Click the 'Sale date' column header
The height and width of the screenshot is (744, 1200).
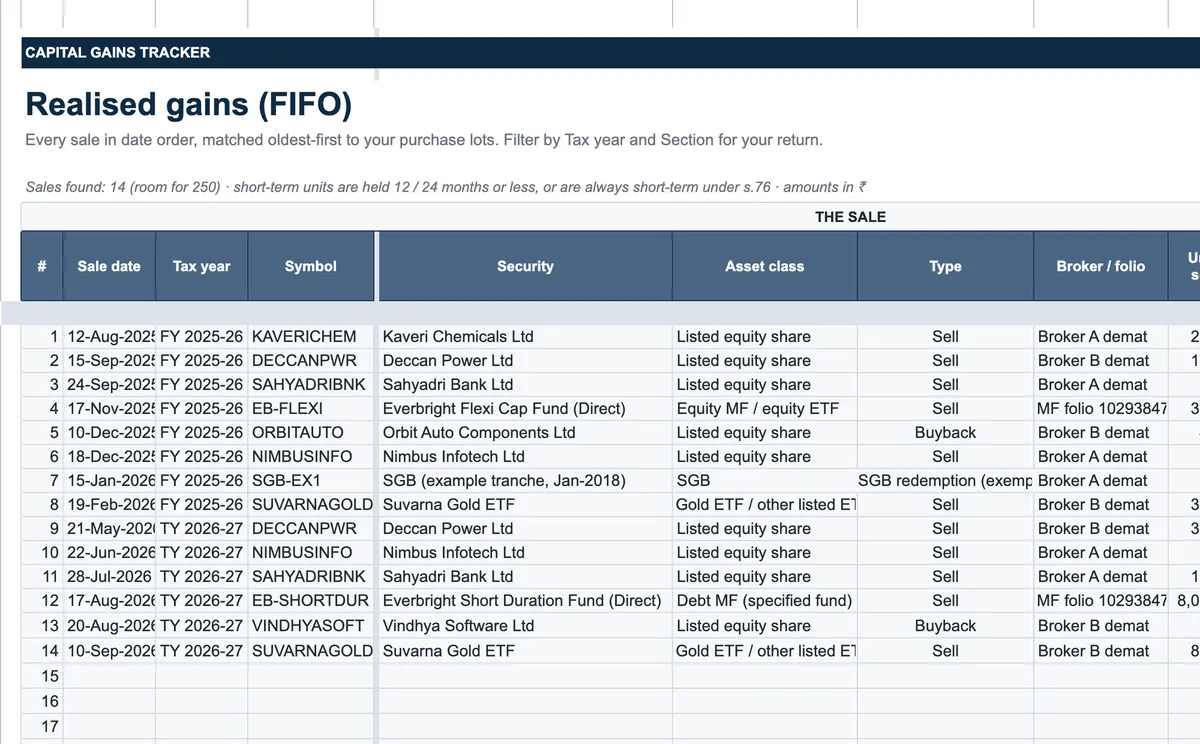pos(109,266)
